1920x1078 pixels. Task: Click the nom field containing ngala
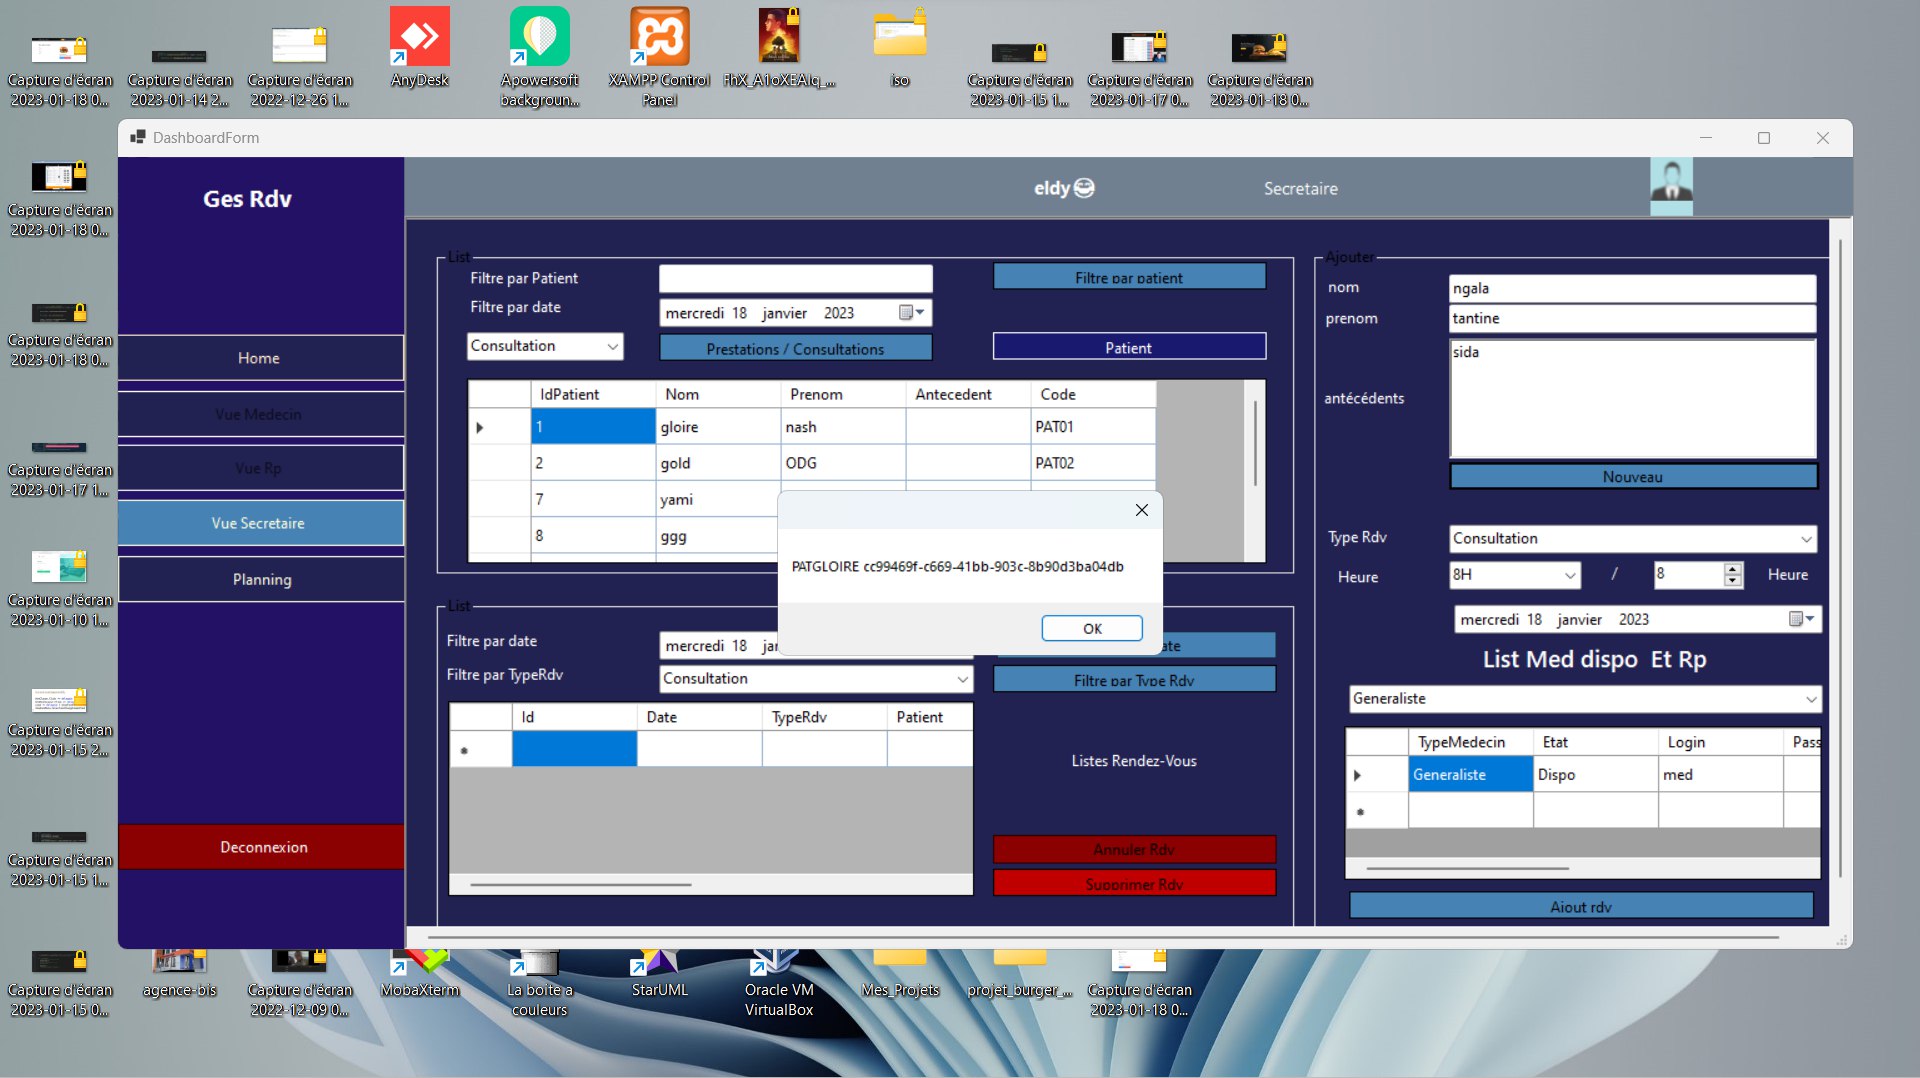coord(1632,288)
